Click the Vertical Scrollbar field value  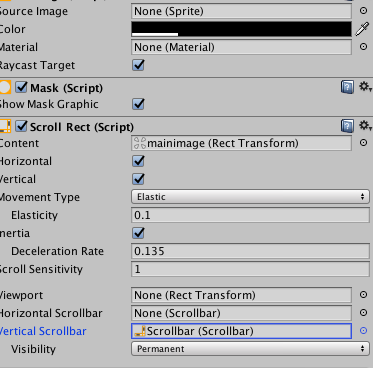click(x=241, y=331)
